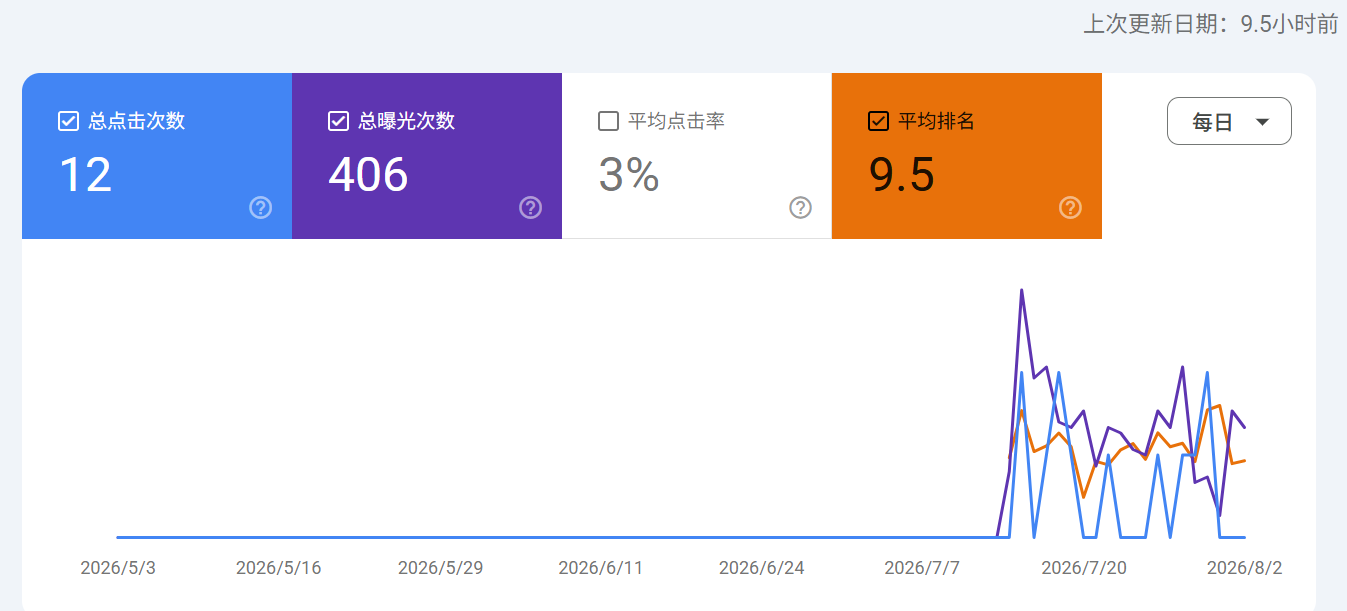This screenshot has height=611, width=1347.
Task: Click the 2026/6/24 axis date label
Action: [761, 568]
